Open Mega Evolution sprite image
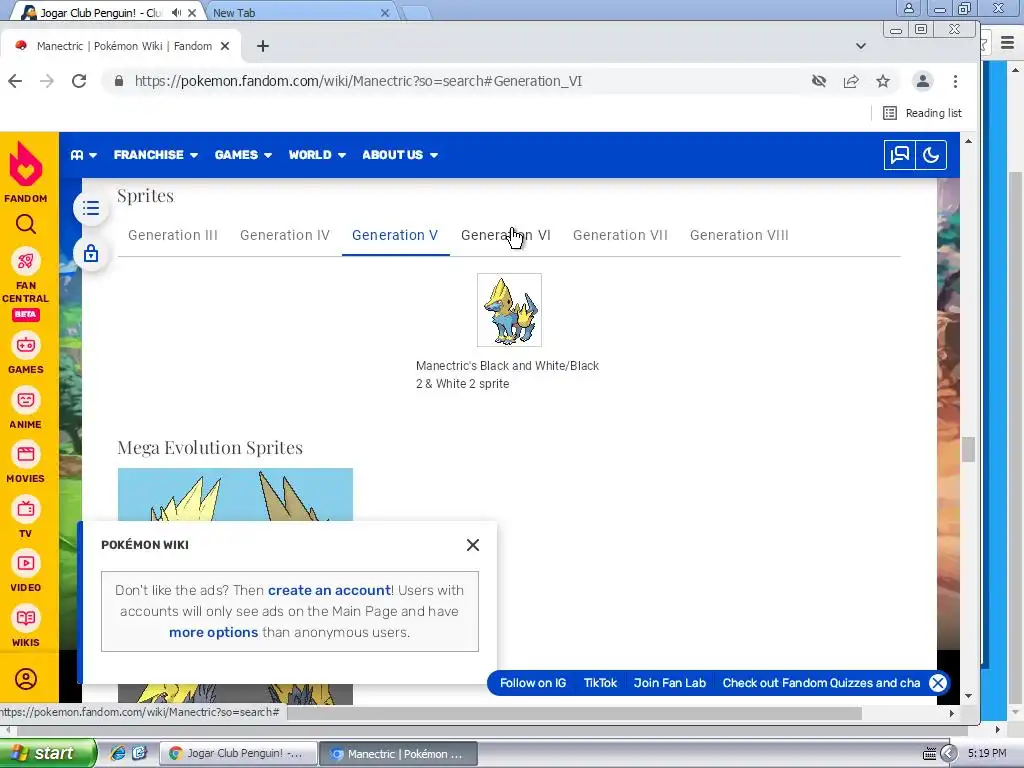 (x=235, y=494)
